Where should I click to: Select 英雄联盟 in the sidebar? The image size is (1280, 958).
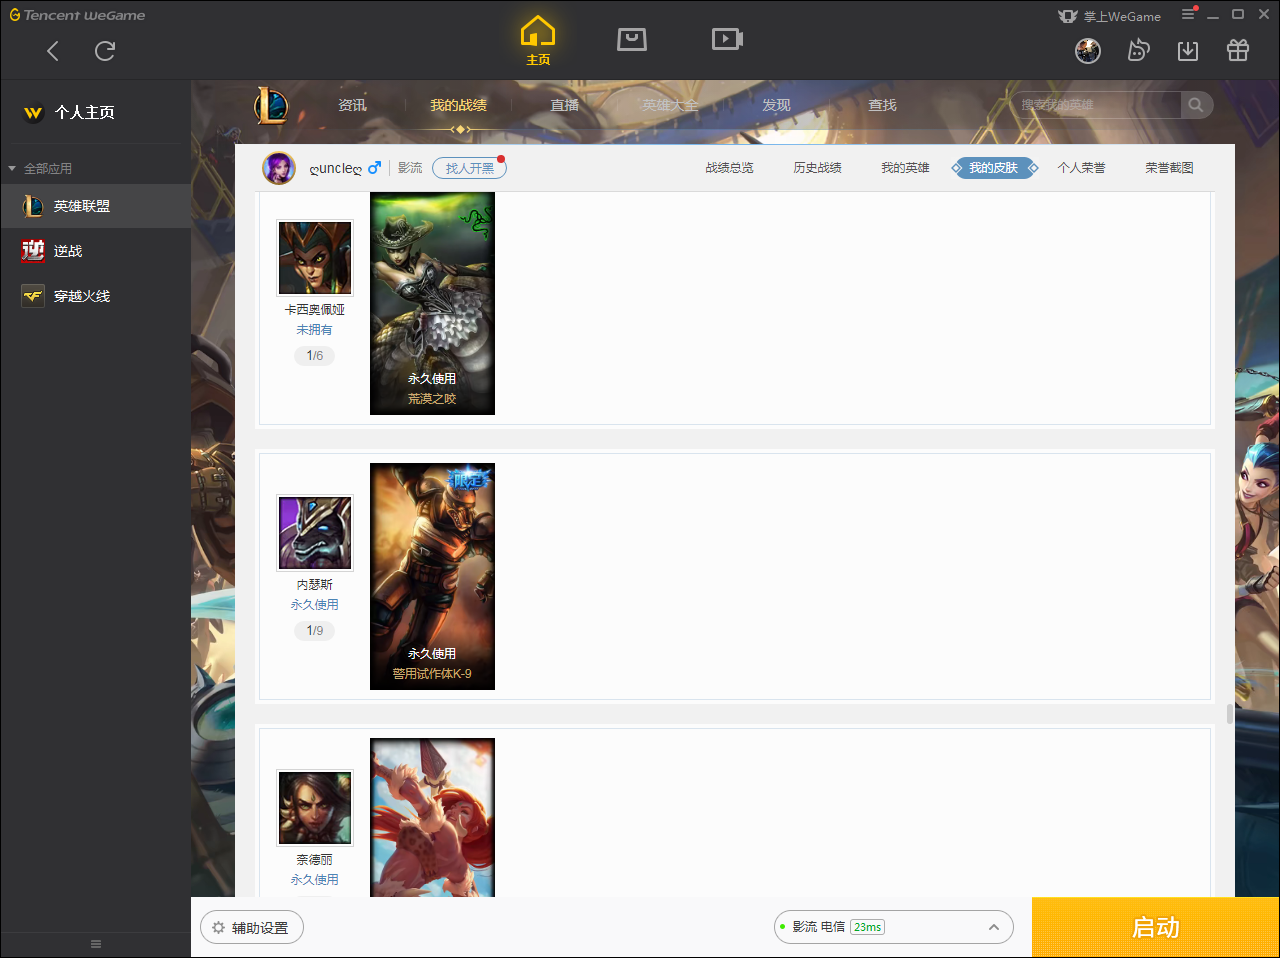[x=95, y=206]
